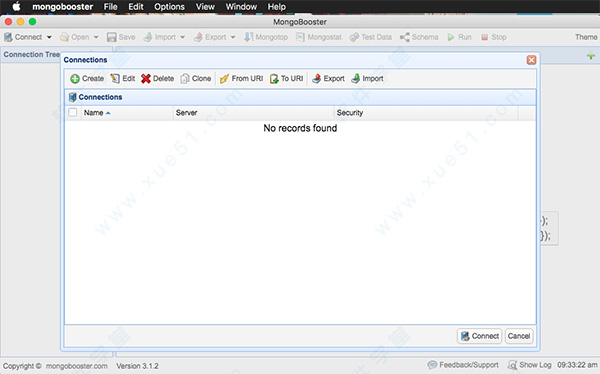Expand the Open dropdown arrow
Image resolution: width=600 pixels, height=374 pixels.
[96, 37]
